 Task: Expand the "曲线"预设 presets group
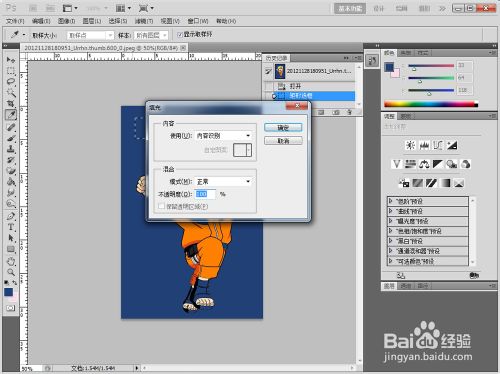click(x=391, y=211)
